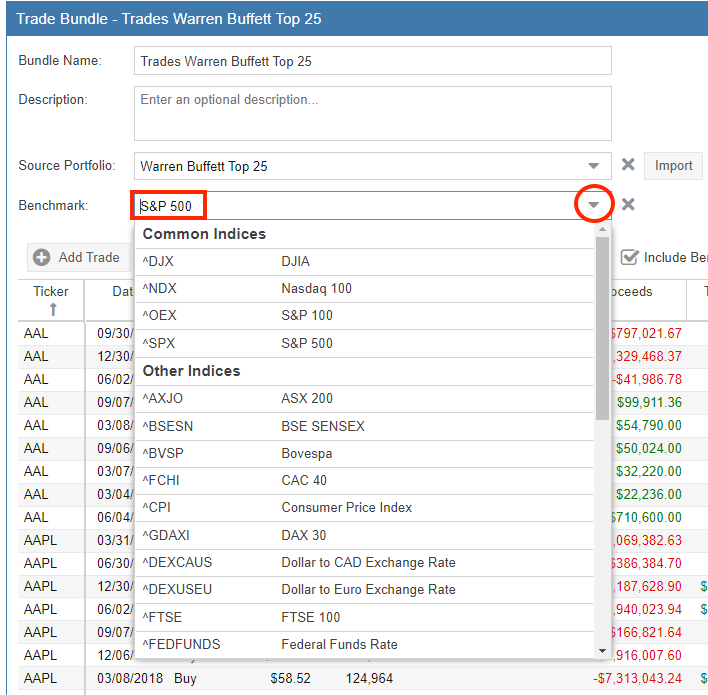Click the plus icon on Add Trade
Screen dimensions: 708x695
[42, 257]
